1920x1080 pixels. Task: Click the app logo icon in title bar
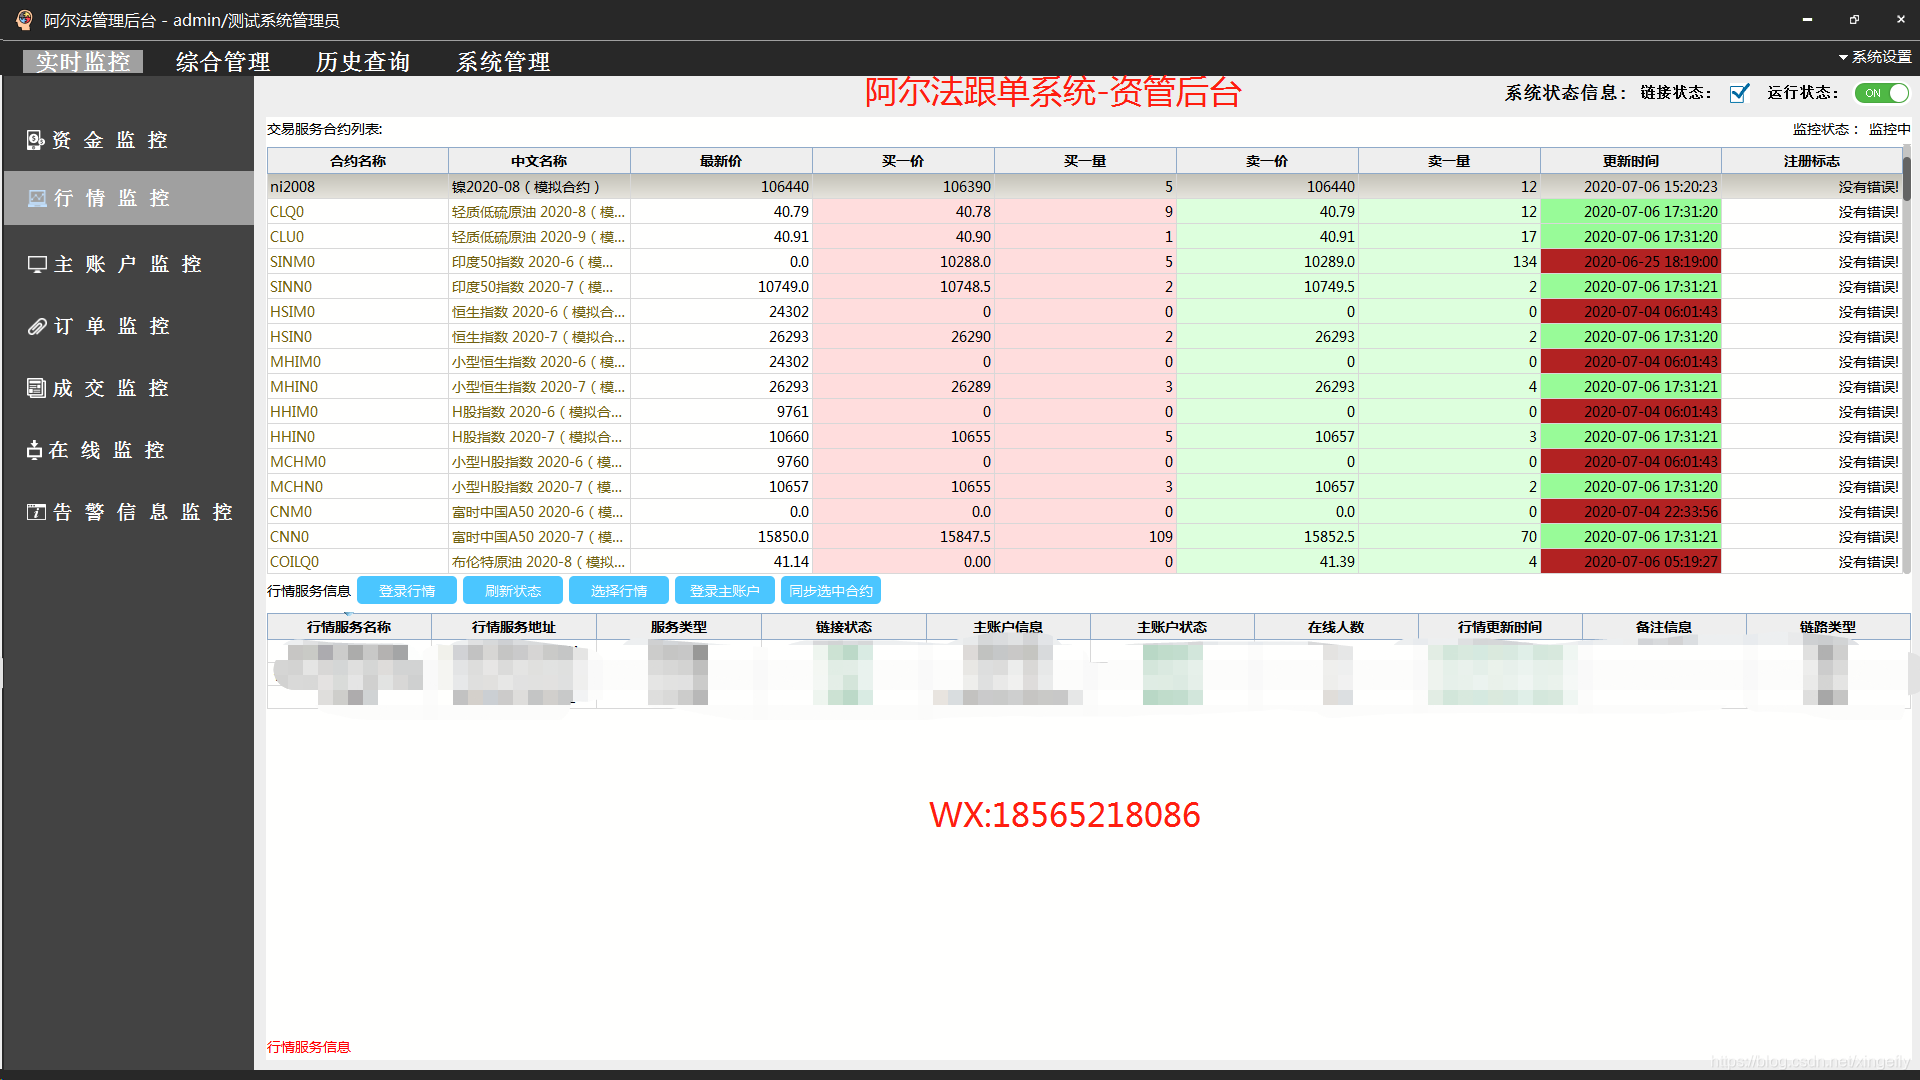tap(24, 19)
